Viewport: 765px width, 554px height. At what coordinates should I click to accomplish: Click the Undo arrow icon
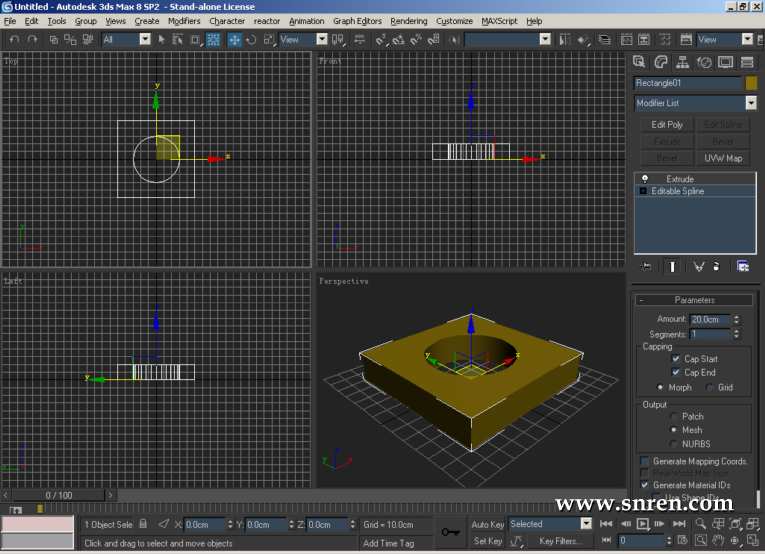15,40
